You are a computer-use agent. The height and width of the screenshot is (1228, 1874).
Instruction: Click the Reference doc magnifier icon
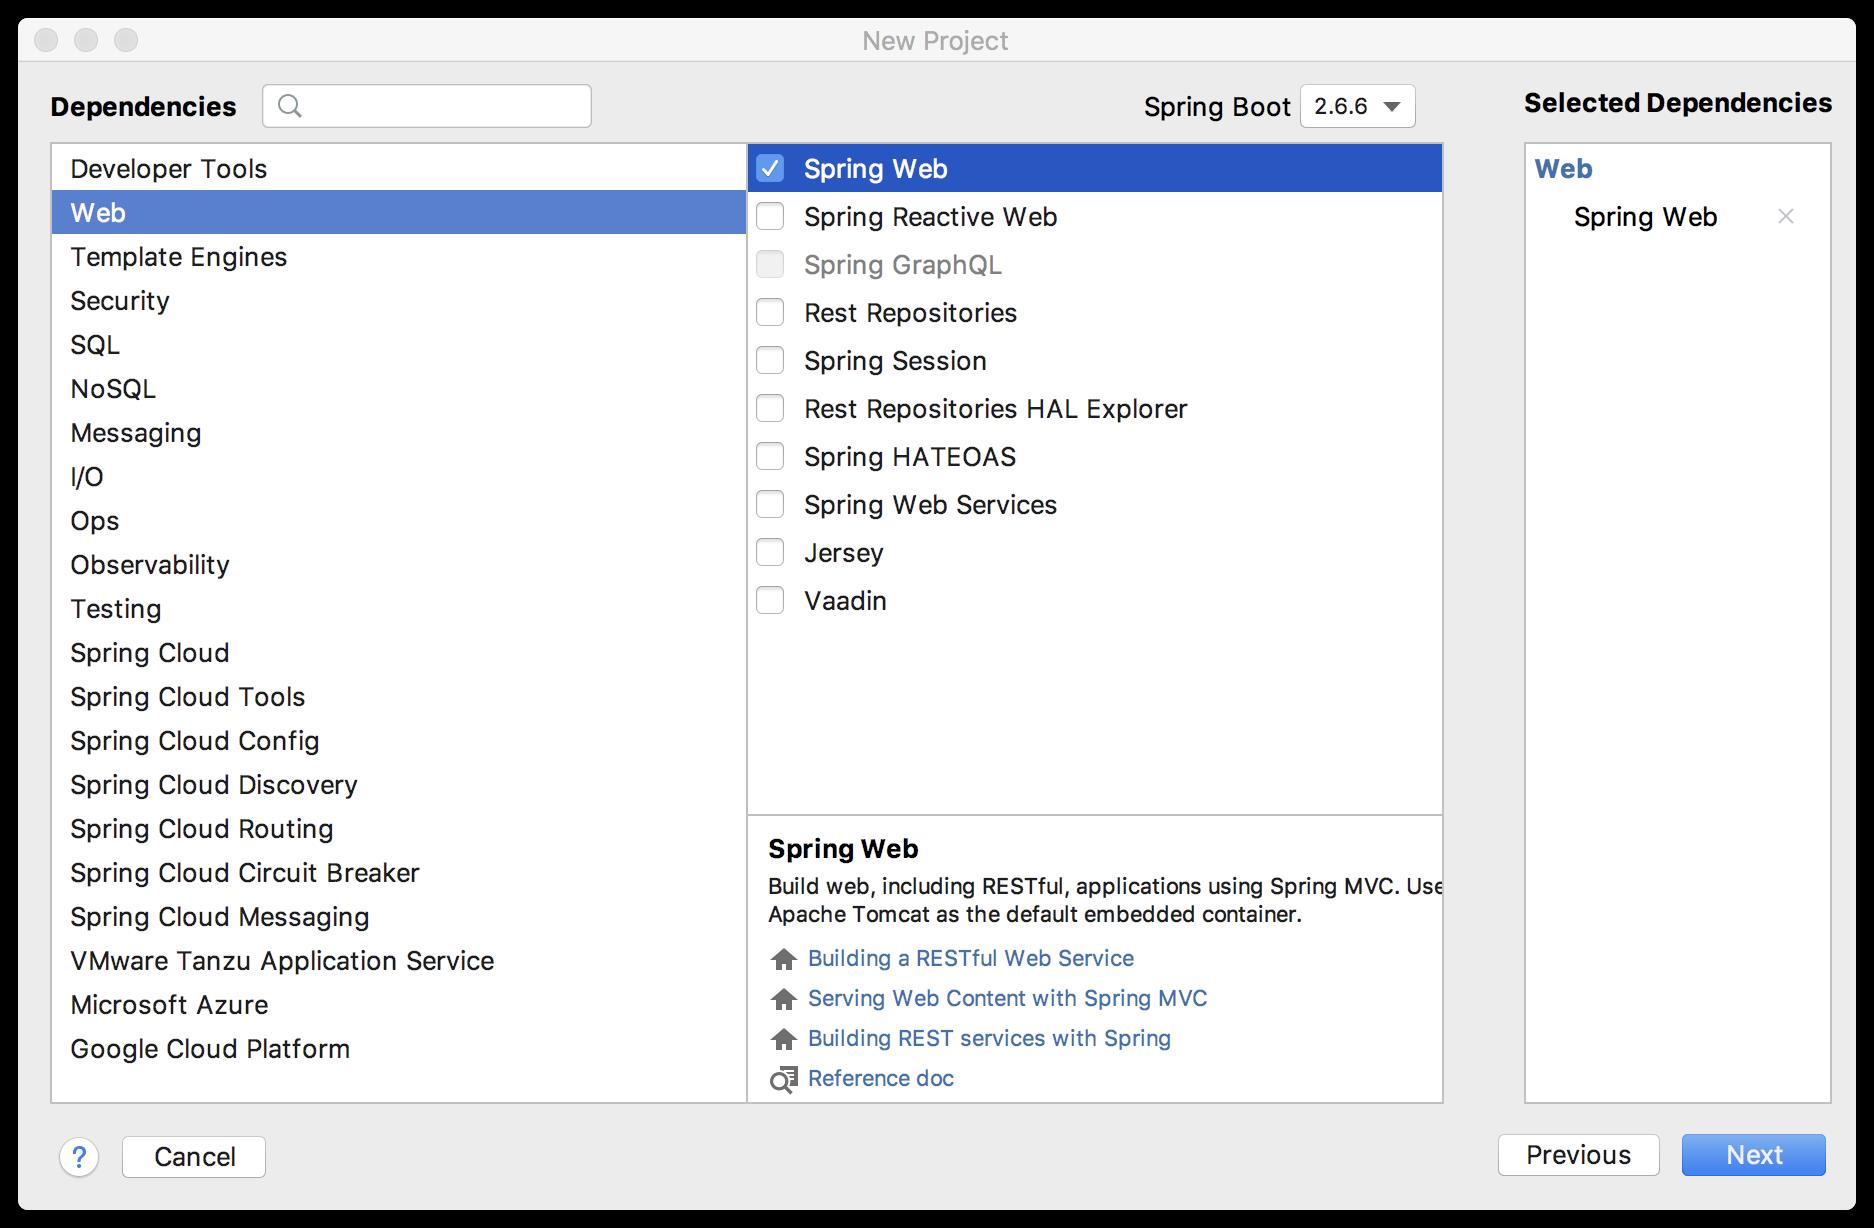click(783, 1079)
